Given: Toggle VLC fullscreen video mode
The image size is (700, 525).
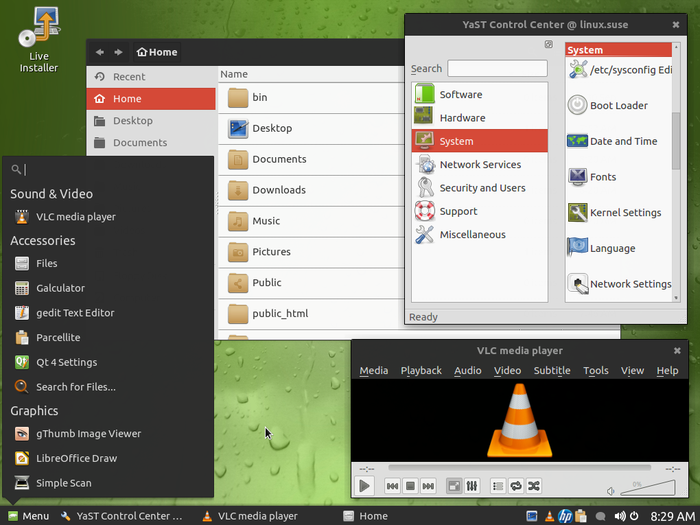Looking at the screenshot, I should [x=453, y=486].
